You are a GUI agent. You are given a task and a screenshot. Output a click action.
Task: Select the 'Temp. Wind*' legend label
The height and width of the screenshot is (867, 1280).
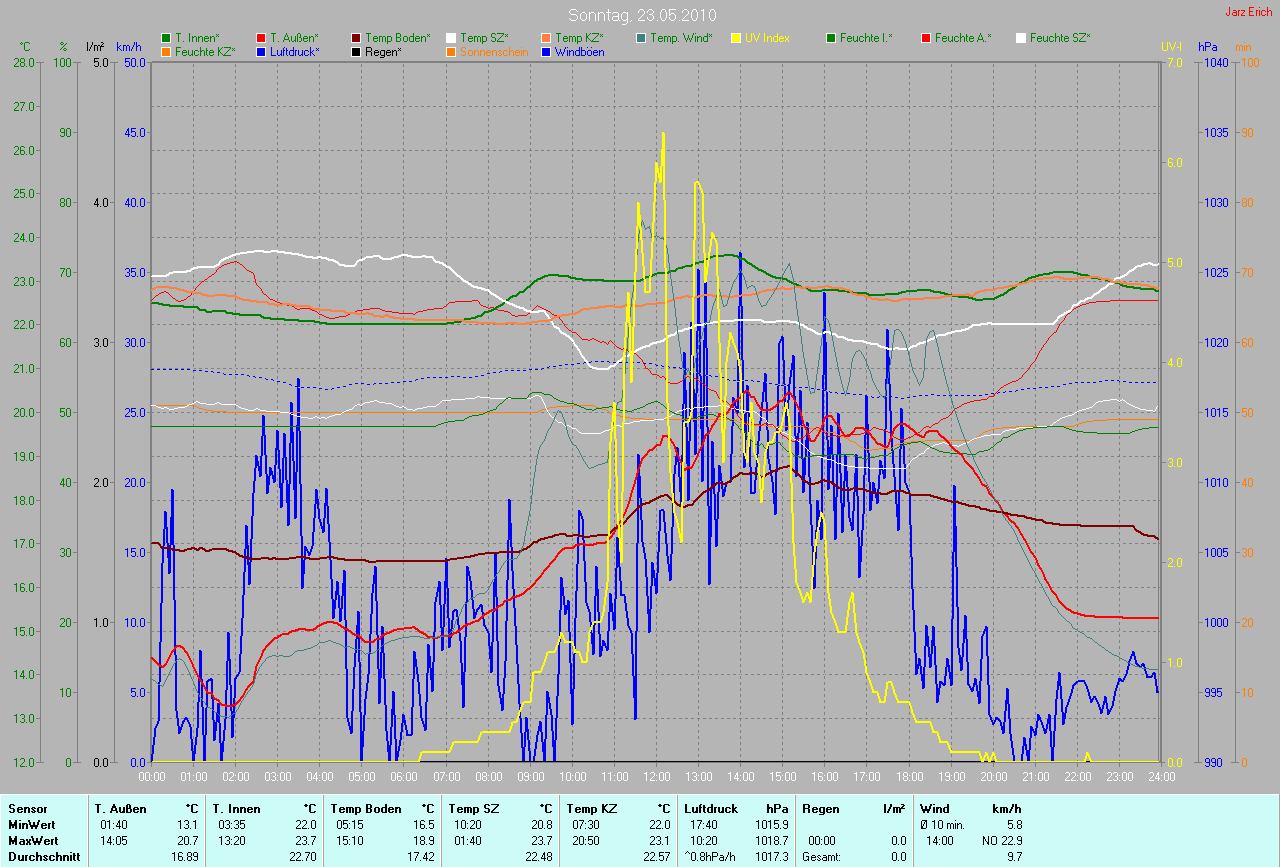tap(681, 38)
